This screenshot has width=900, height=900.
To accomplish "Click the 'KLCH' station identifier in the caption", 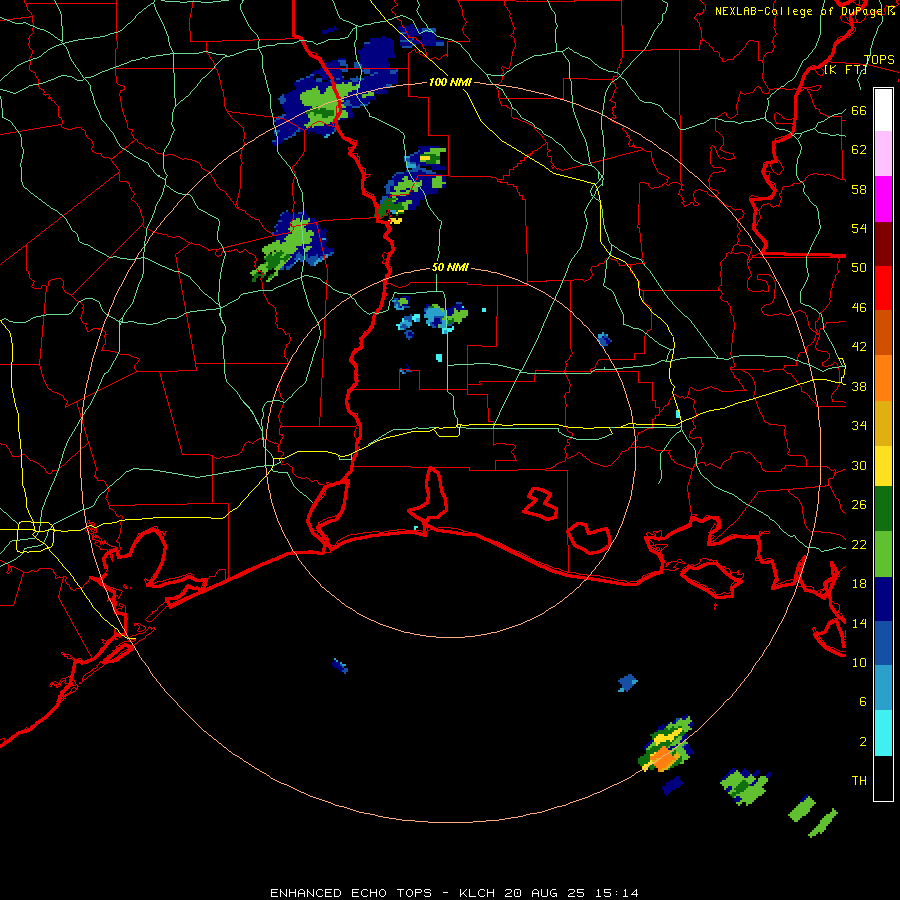I will point(478,893).
